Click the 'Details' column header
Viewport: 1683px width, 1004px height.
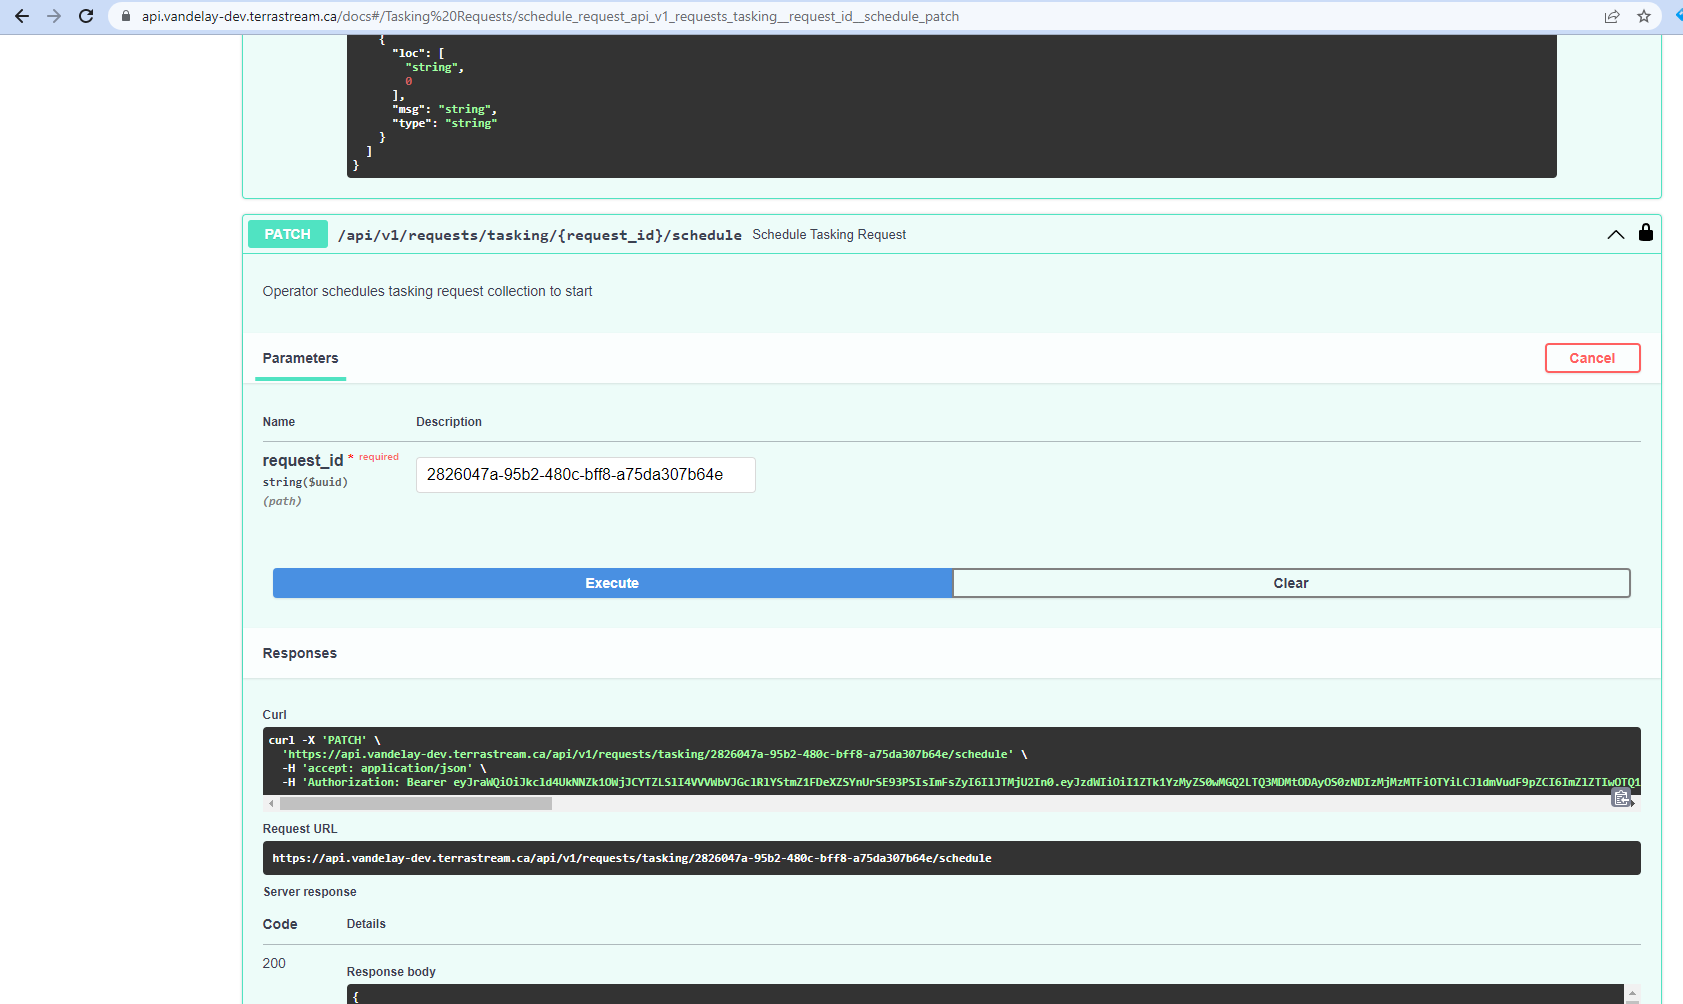click(x=366, y=924)
